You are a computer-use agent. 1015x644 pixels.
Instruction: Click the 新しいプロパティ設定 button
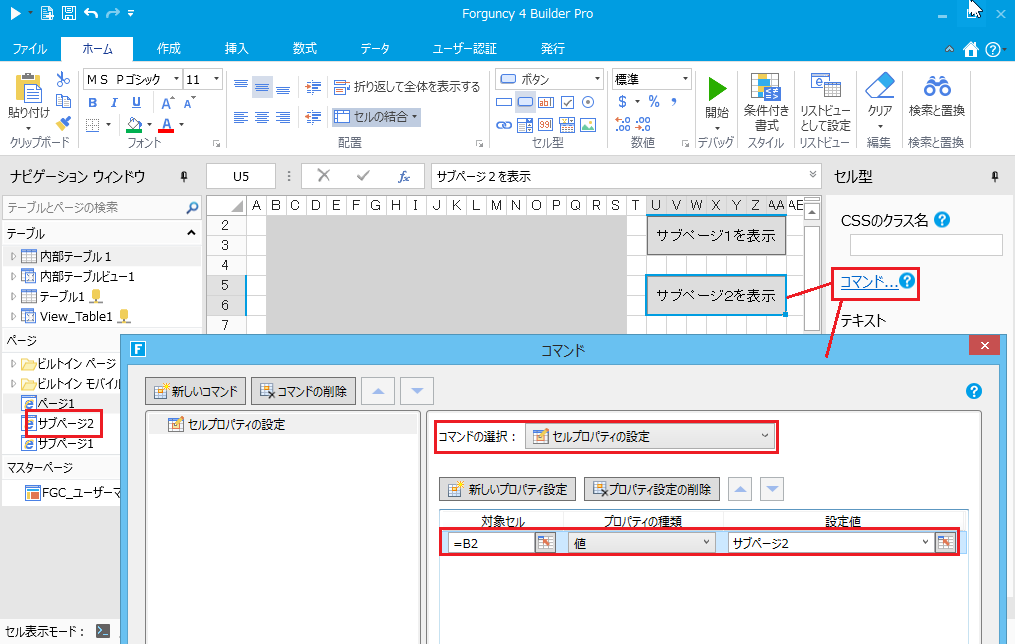click(x=508, y=489)
